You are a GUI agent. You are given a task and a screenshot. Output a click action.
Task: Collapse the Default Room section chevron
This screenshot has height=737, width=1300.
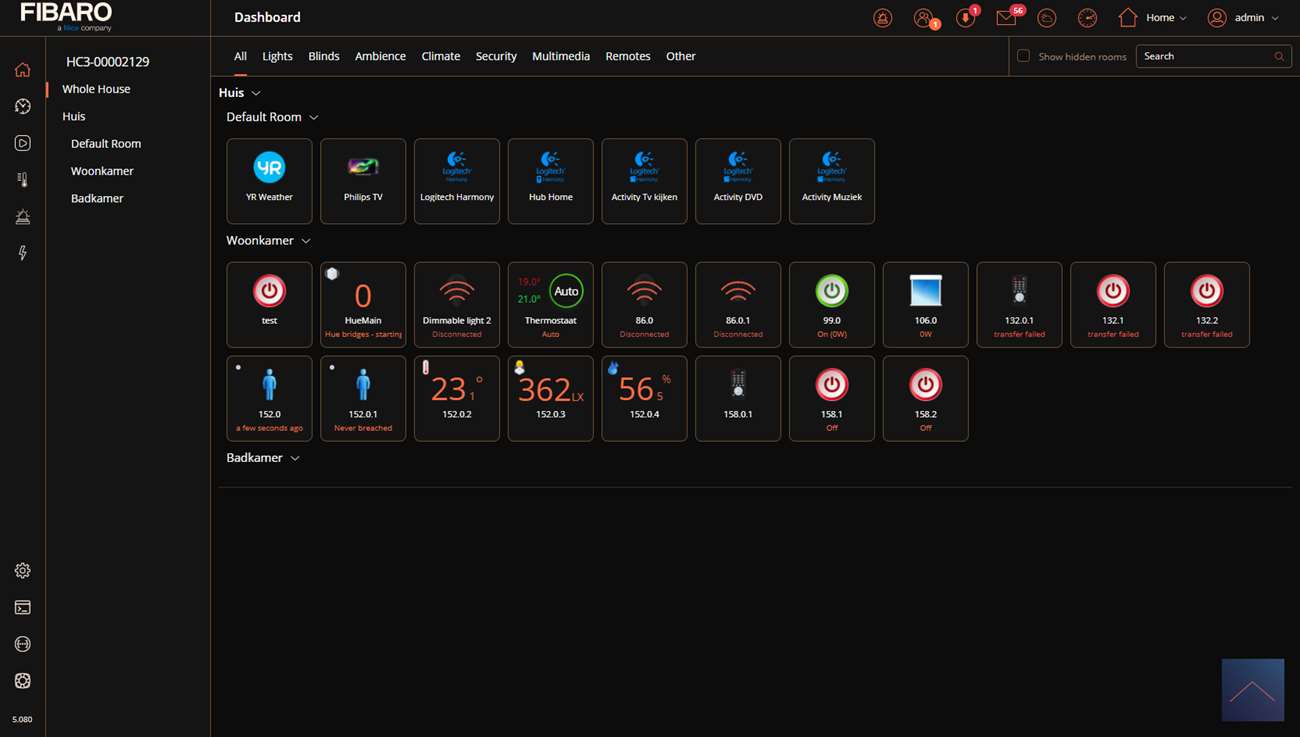(313, 117)
